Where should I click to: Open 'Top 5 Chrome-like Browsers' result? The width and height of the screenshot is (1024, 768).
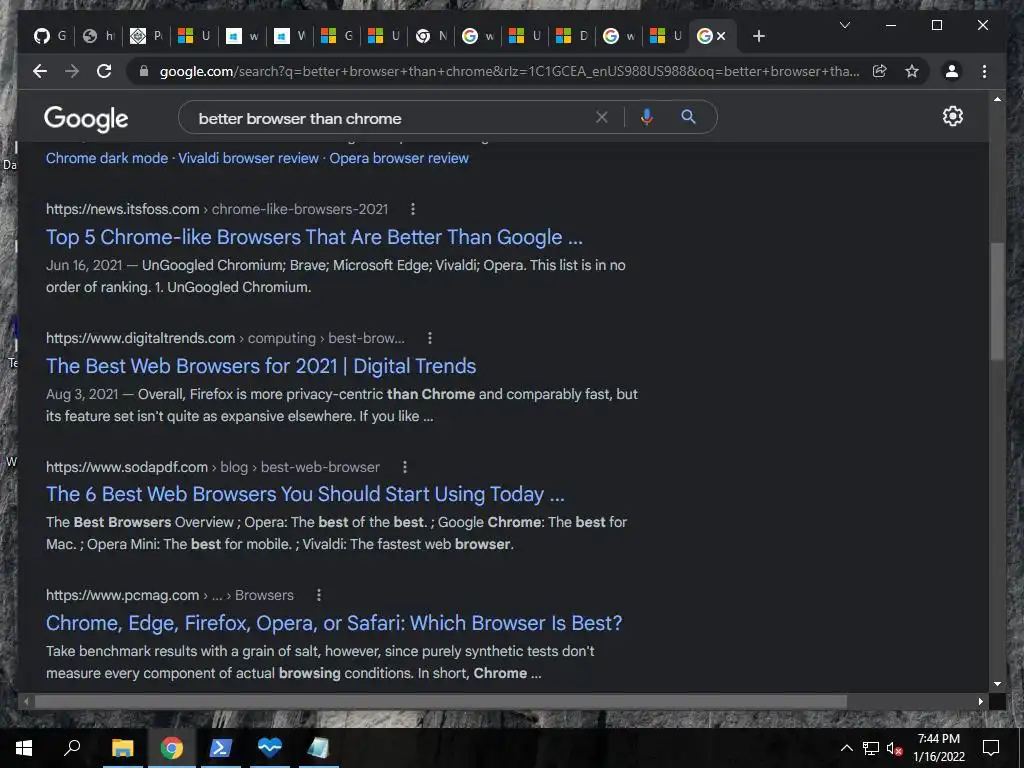pyautogui.click(x=314, y=237)
